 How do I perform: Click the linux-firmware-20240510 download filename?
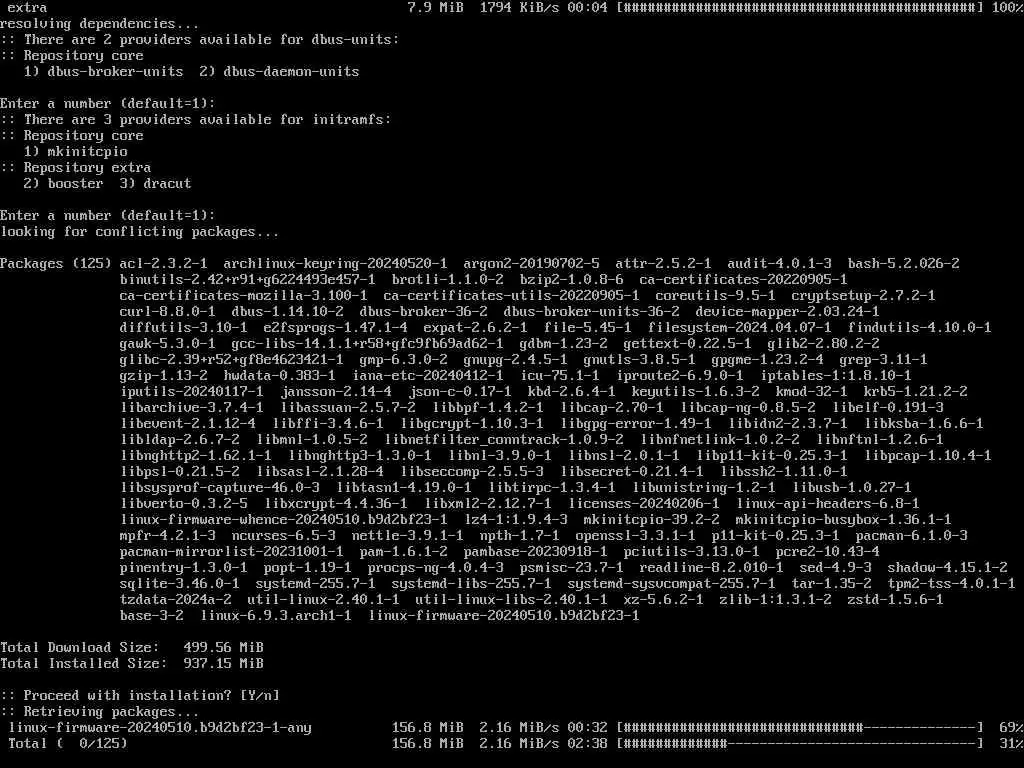pos(160,728)
